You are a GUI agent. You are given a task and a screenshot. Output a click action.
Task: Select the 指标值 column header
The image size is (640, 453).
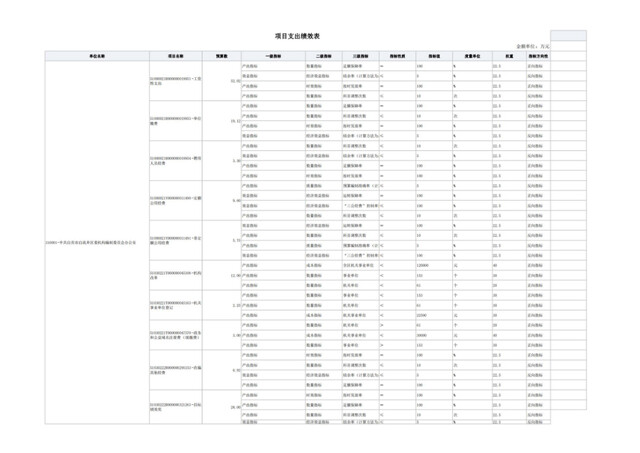point(434,56)
